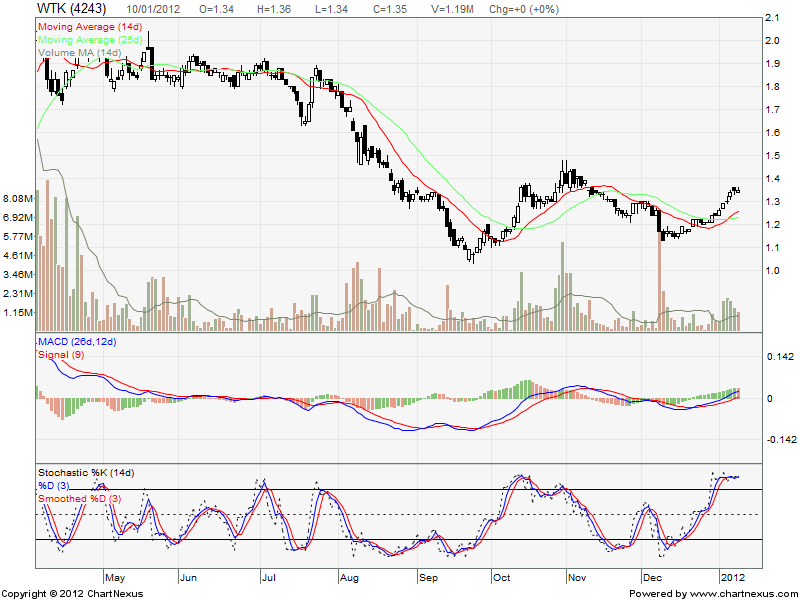Screen dimensions: 800x600
Task: Click the 2012 marker on the time axis
Action: [x=733, y=578]
